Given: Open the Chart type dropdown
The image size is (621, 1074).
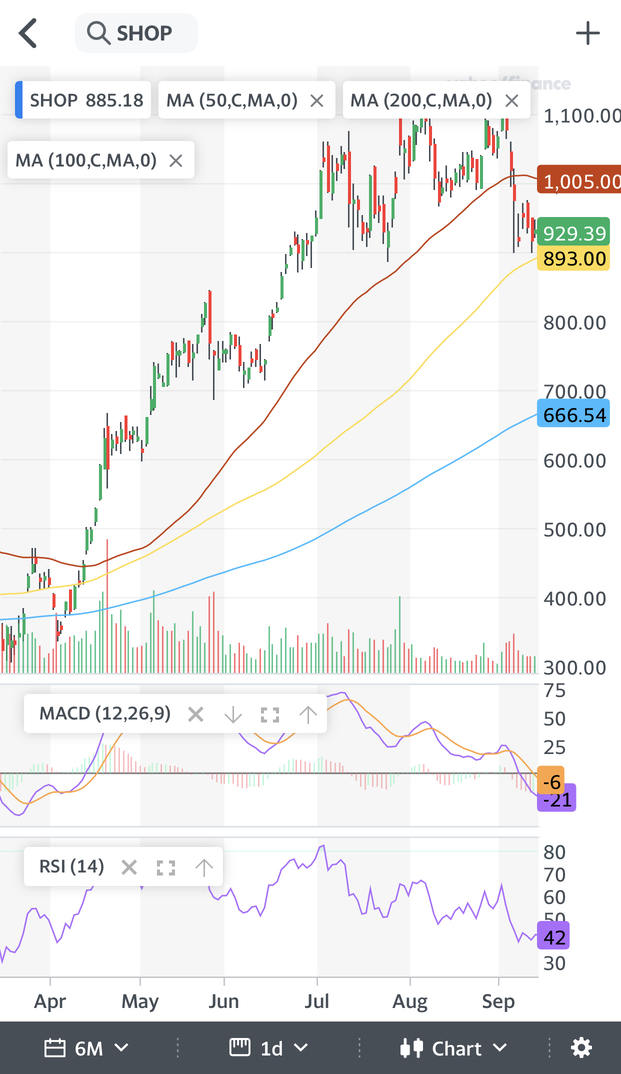Looking at the screenshot, I should [454, 1047].
